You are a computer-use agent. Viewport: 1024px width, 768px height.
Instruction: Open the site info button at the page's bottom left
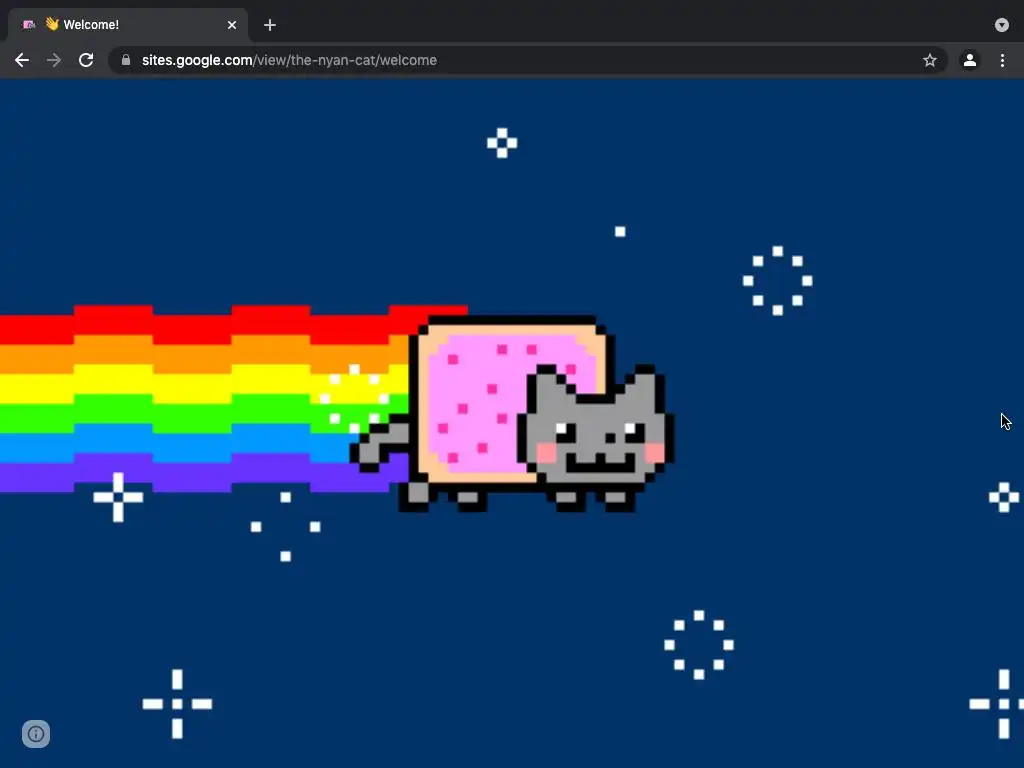(36, 733)
